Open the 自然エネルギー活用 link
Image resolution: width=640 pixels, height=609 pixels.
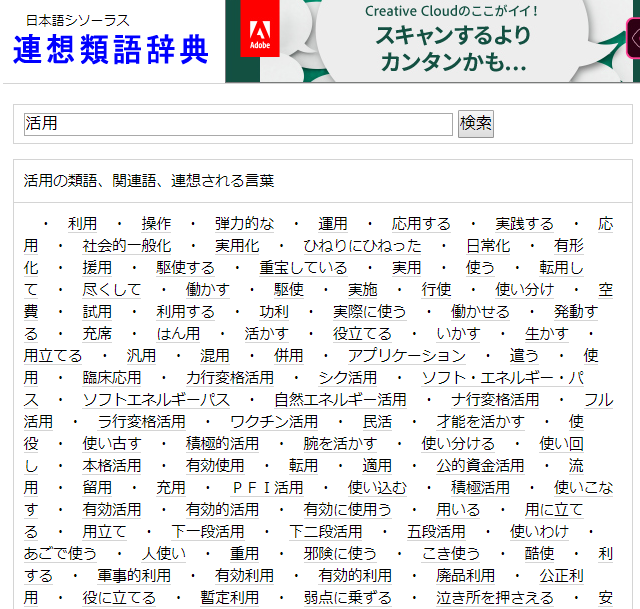(x=340, y=400)
